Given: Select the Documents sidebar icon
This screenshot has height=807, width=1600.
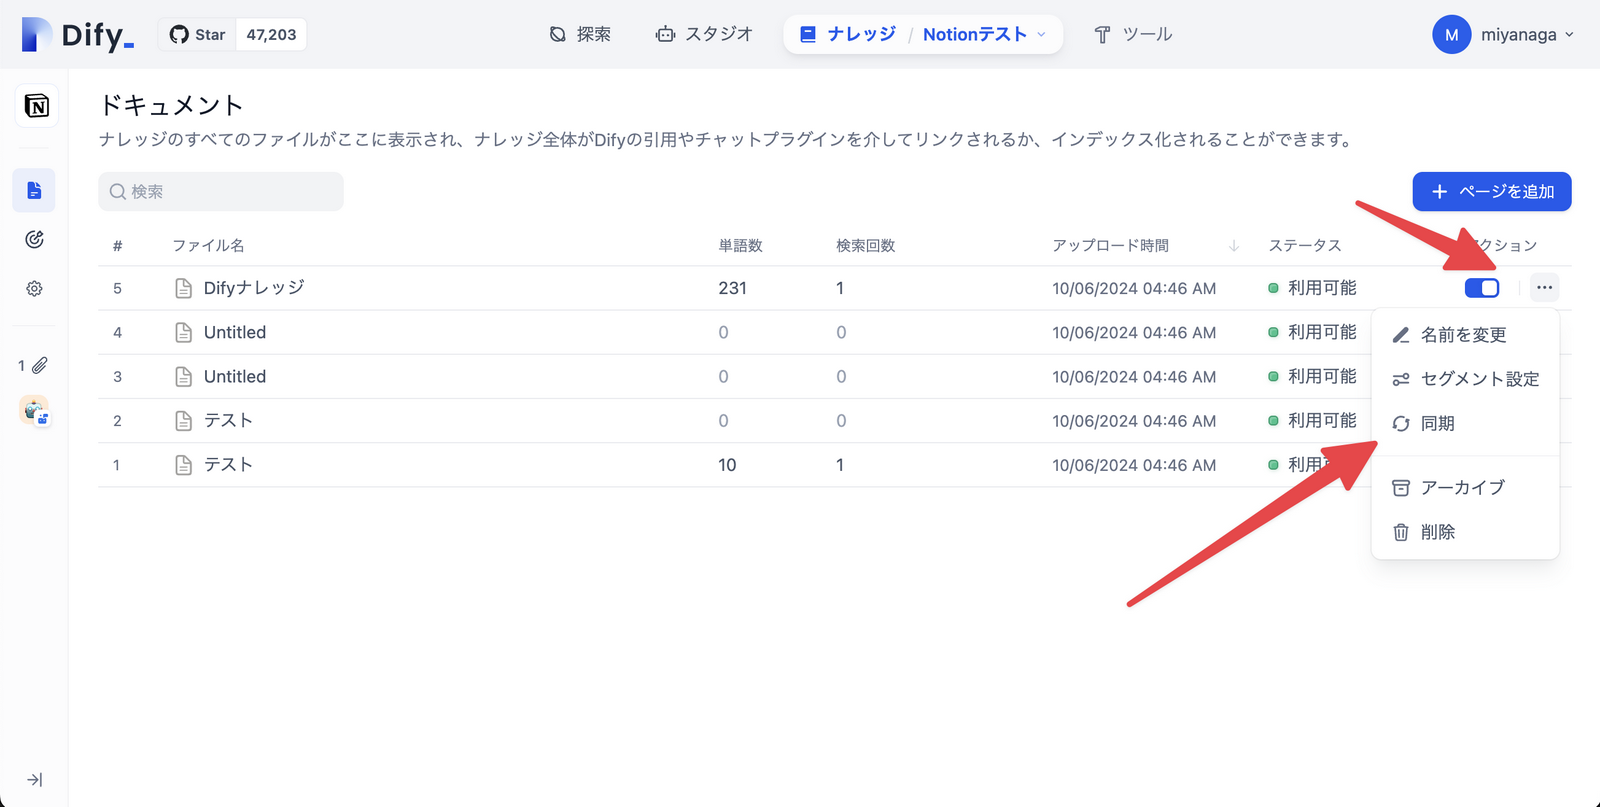Looking at the screenshot, I should pyautogui.click(x=34, y=190).
